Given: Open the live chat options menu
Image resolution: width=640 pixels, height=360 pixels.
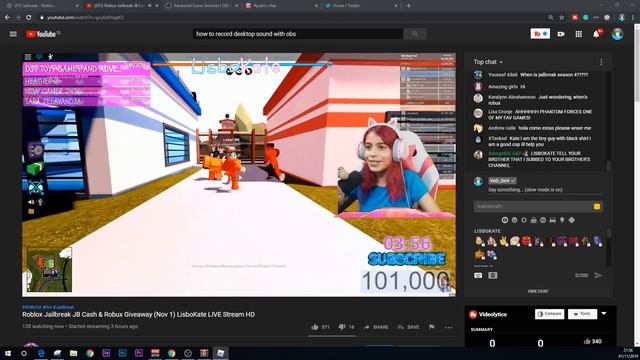Looking at the screenshot, I should 601,62.
